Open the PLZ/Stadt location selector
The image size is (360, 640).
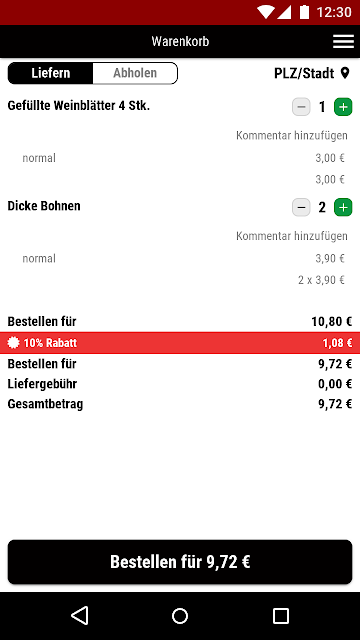coord(312,73)
